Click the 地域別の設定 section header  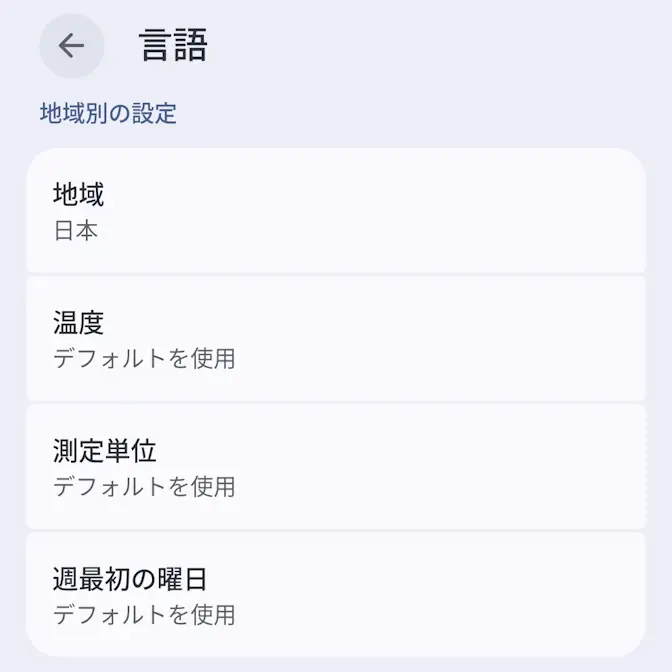[x=108, y=113]
